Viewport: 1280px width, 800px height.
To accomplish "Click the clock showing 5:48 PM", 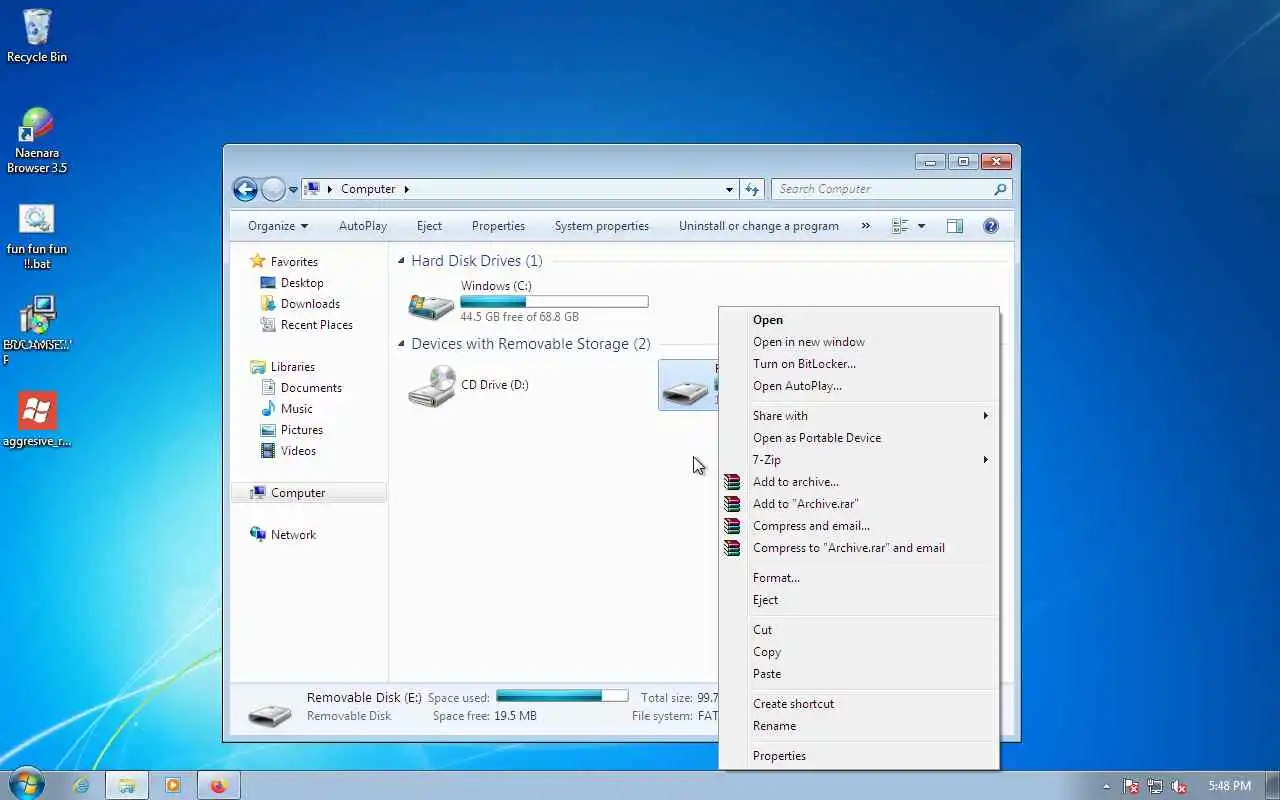I will [x=1229, y=786].
